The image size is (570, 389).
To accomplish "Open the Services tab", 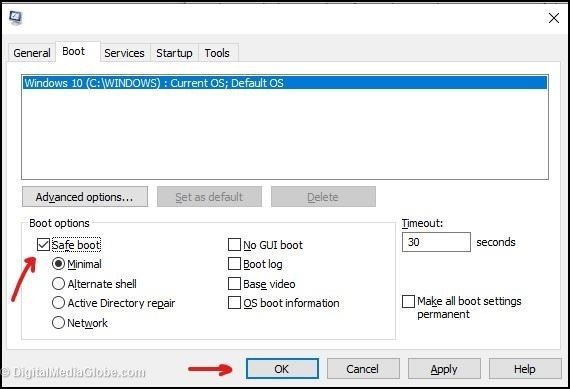I will point(124,53).
